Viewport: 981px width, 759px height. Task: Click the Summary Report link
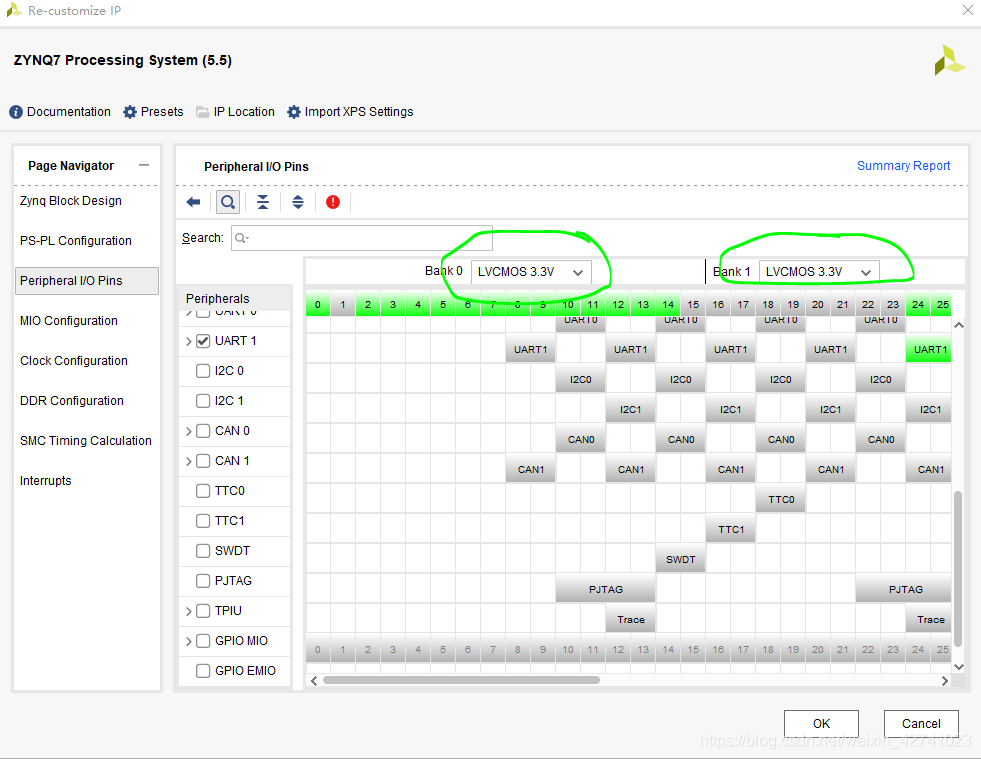[x=903, y=166]
